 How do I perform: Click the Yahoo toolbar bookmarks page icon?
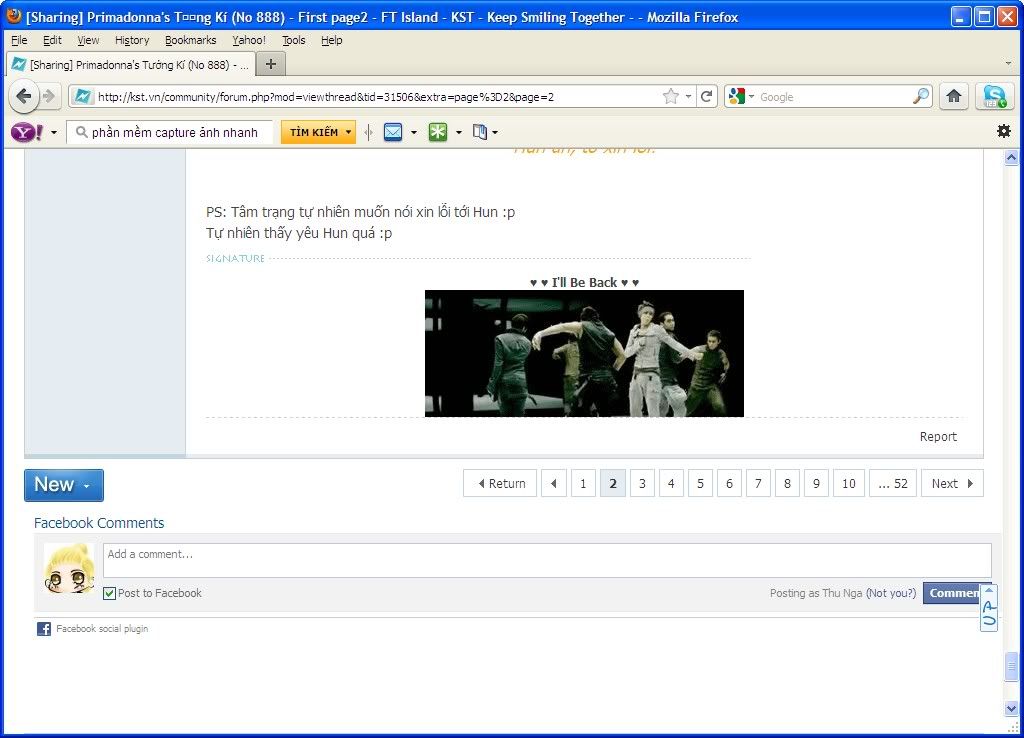(480, 133)
